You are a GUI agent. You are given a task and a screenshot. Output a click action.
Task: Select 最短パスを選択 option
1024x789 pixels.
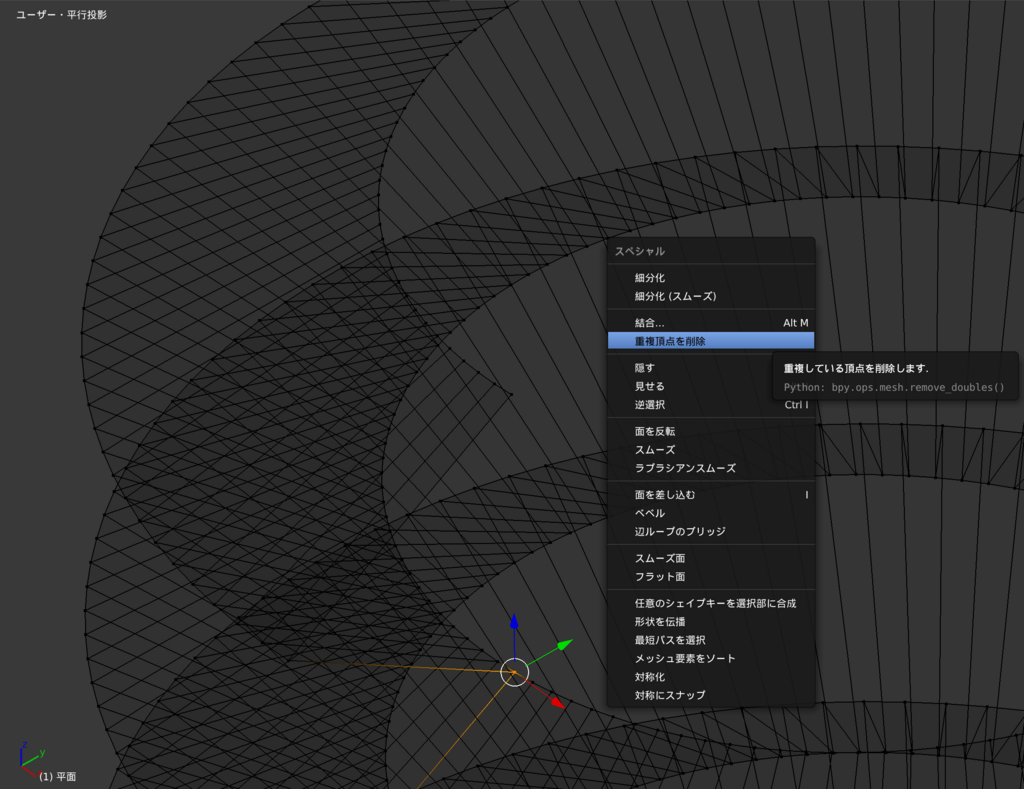click(x=711, y=639)
